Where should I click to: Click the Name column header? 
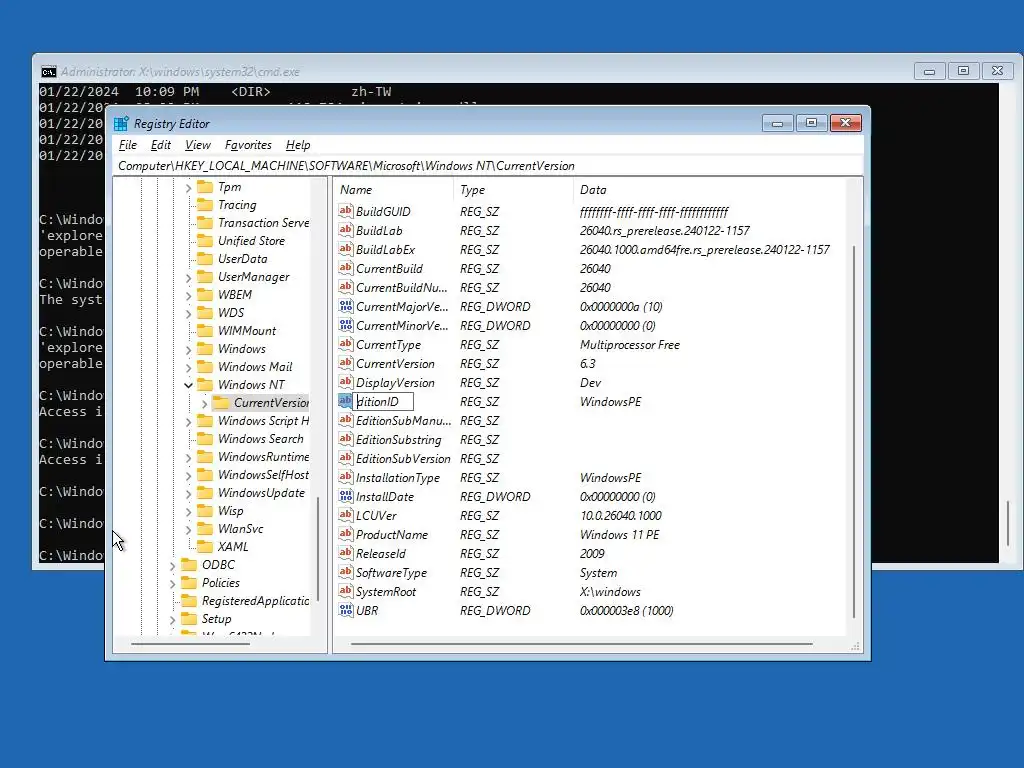(393, 189)
